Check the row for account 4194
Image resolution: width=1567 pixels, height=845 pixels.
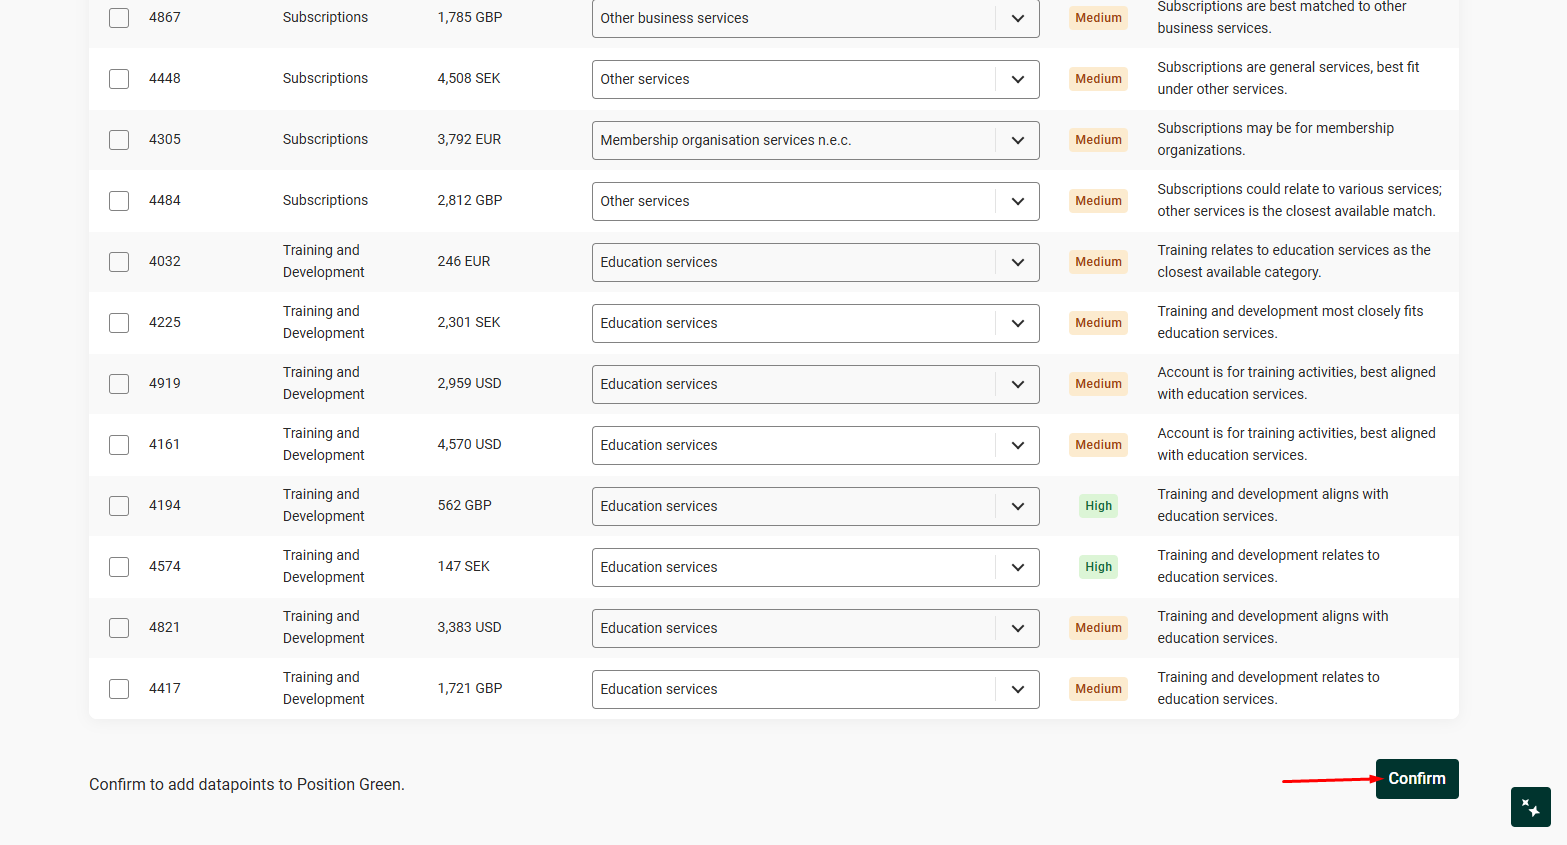[119, 506]
